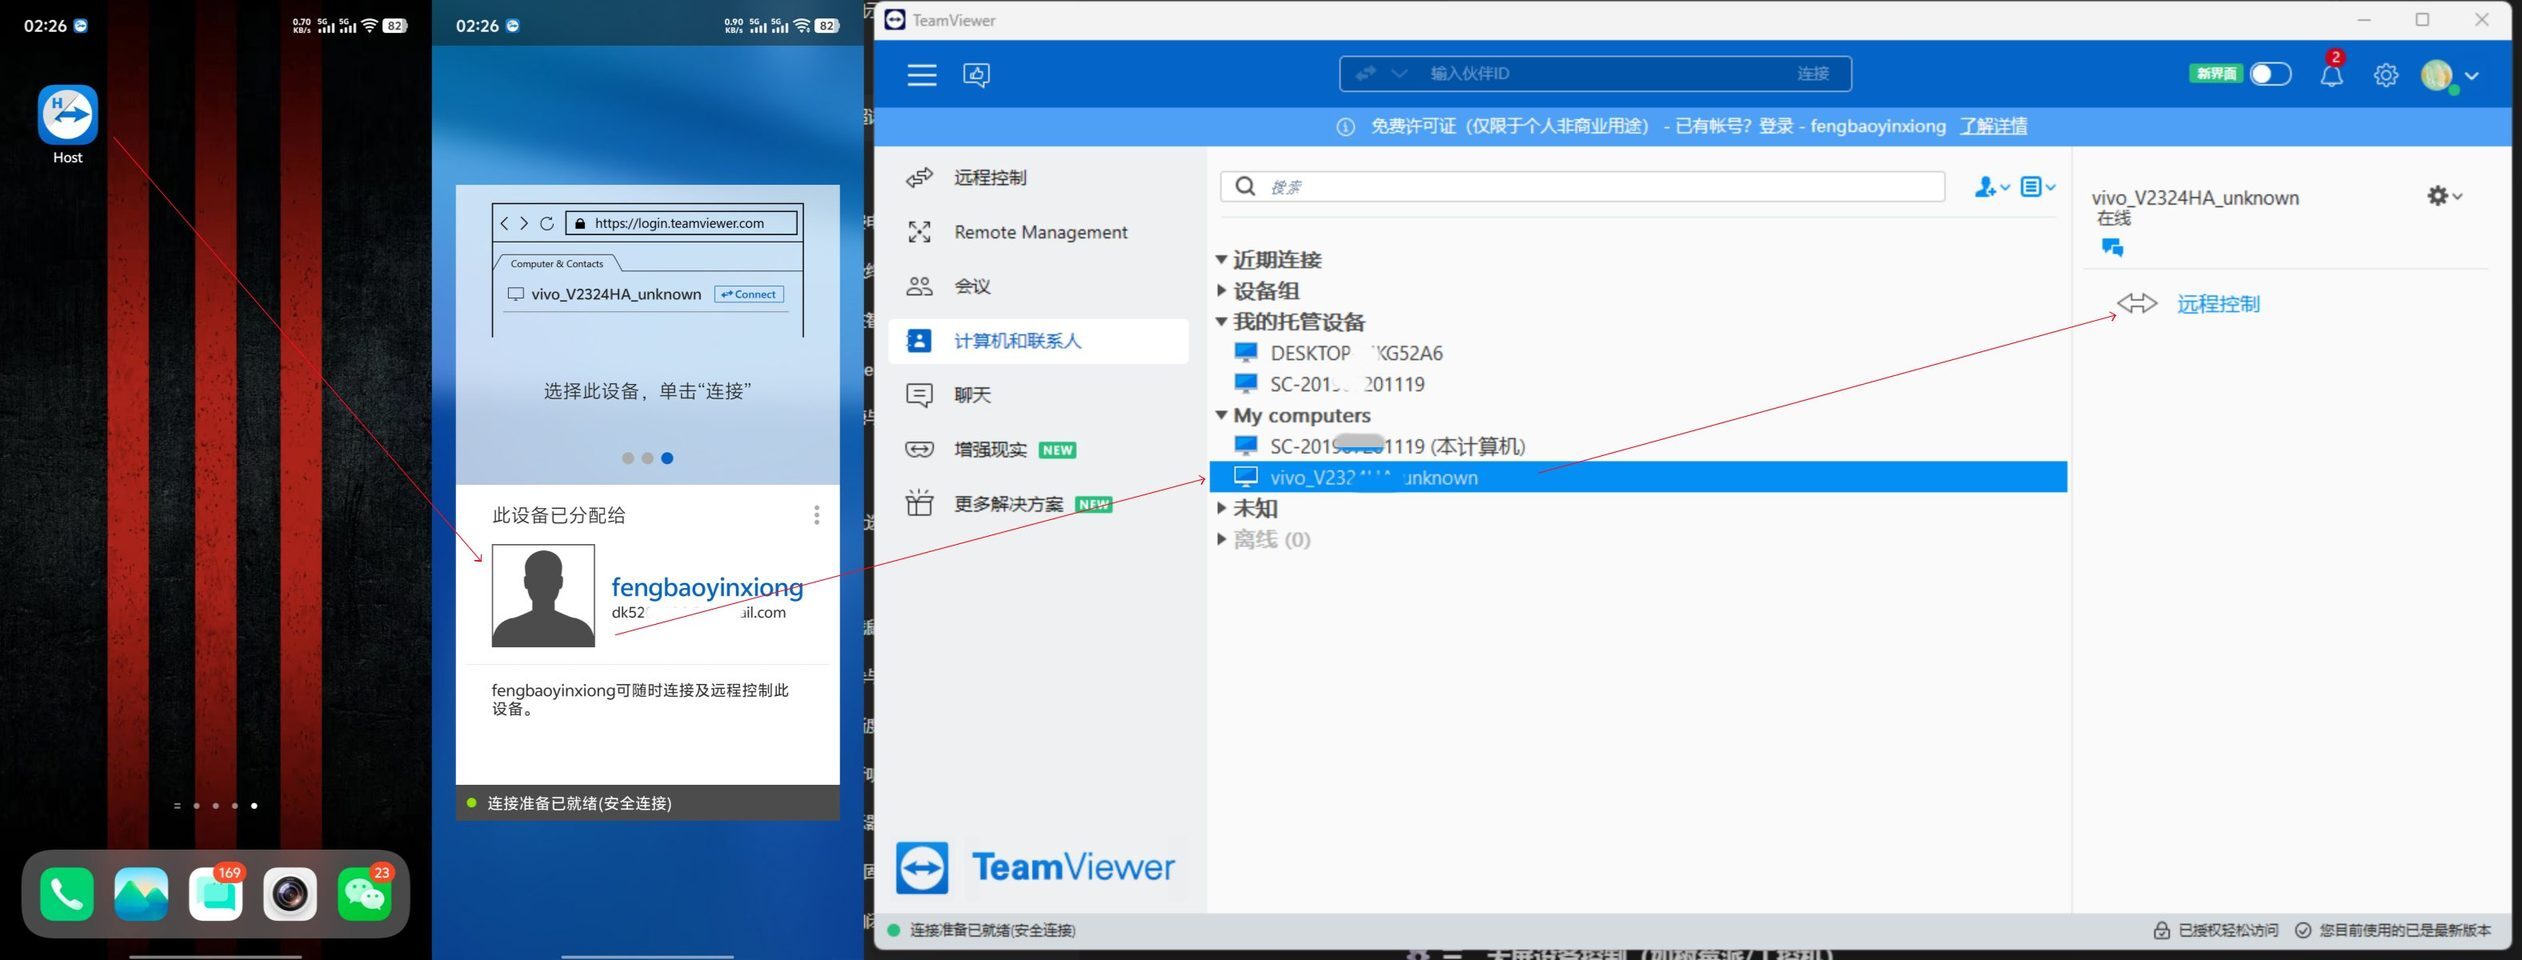The height and width of the screenshot is (960, 2522).
Task: Click the 远程控制 link in device panel
Action: (2218, 304)
